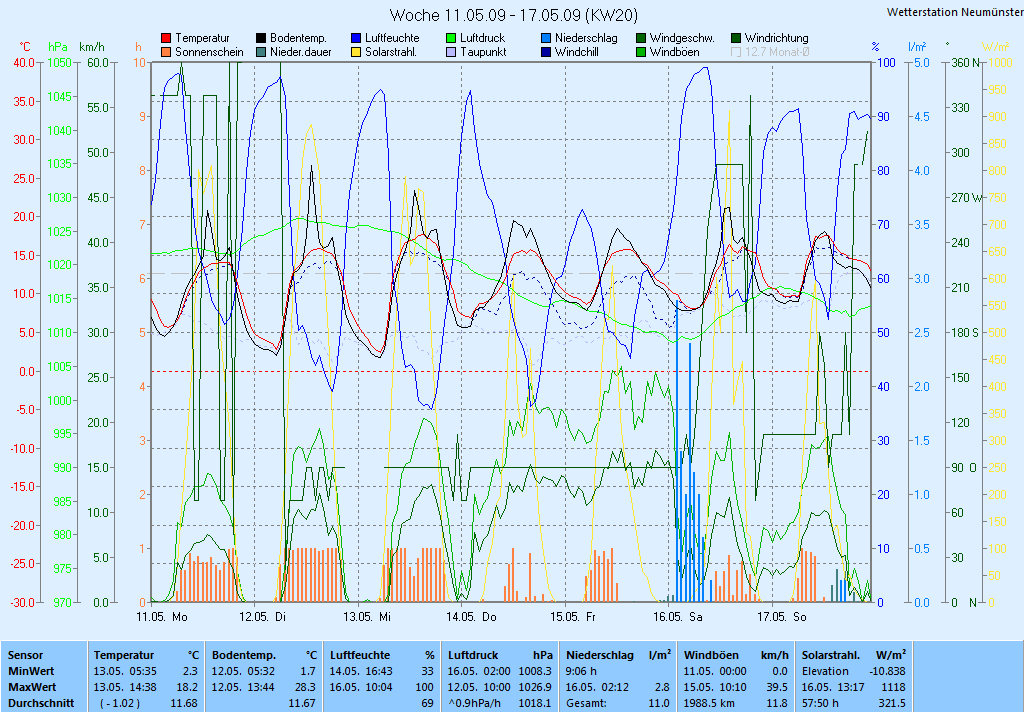Click the lavender Taupunkt legend square
The width and height of the screenshot is (1024, 712).
(451, 52)
